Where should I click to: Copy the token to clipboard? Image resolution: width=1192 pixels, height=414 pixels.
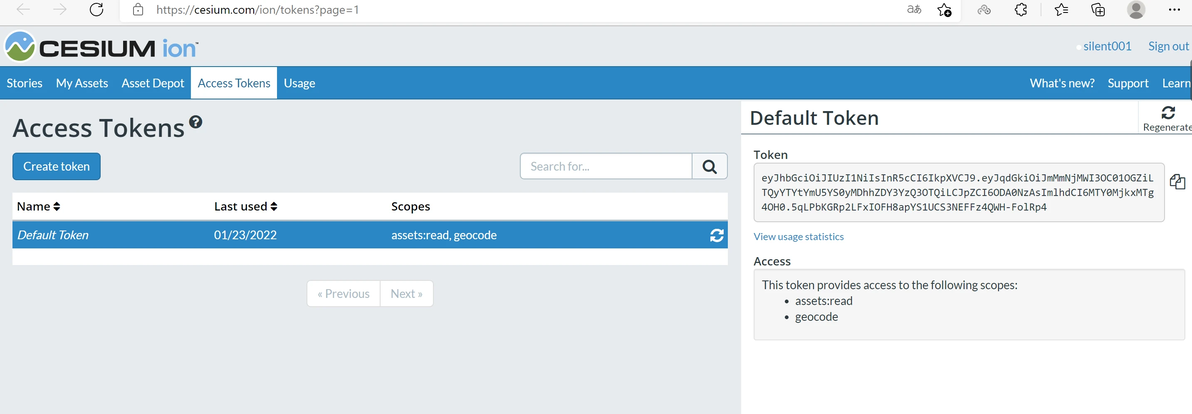click(1177, 181)
